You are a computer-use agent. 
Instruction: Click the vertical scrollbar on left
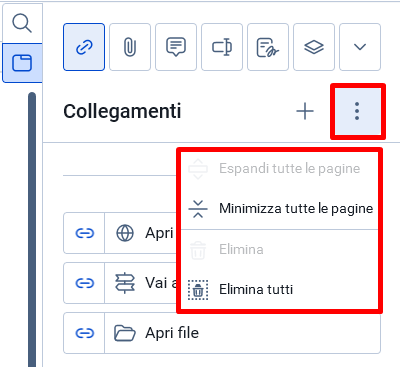click(32, 229)
